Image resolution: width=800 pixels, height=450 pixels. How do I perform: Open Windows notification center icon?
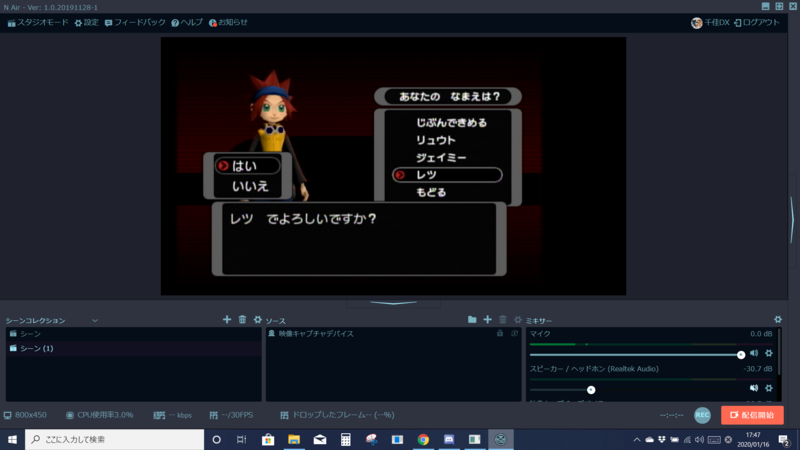(x=784, y=440)
